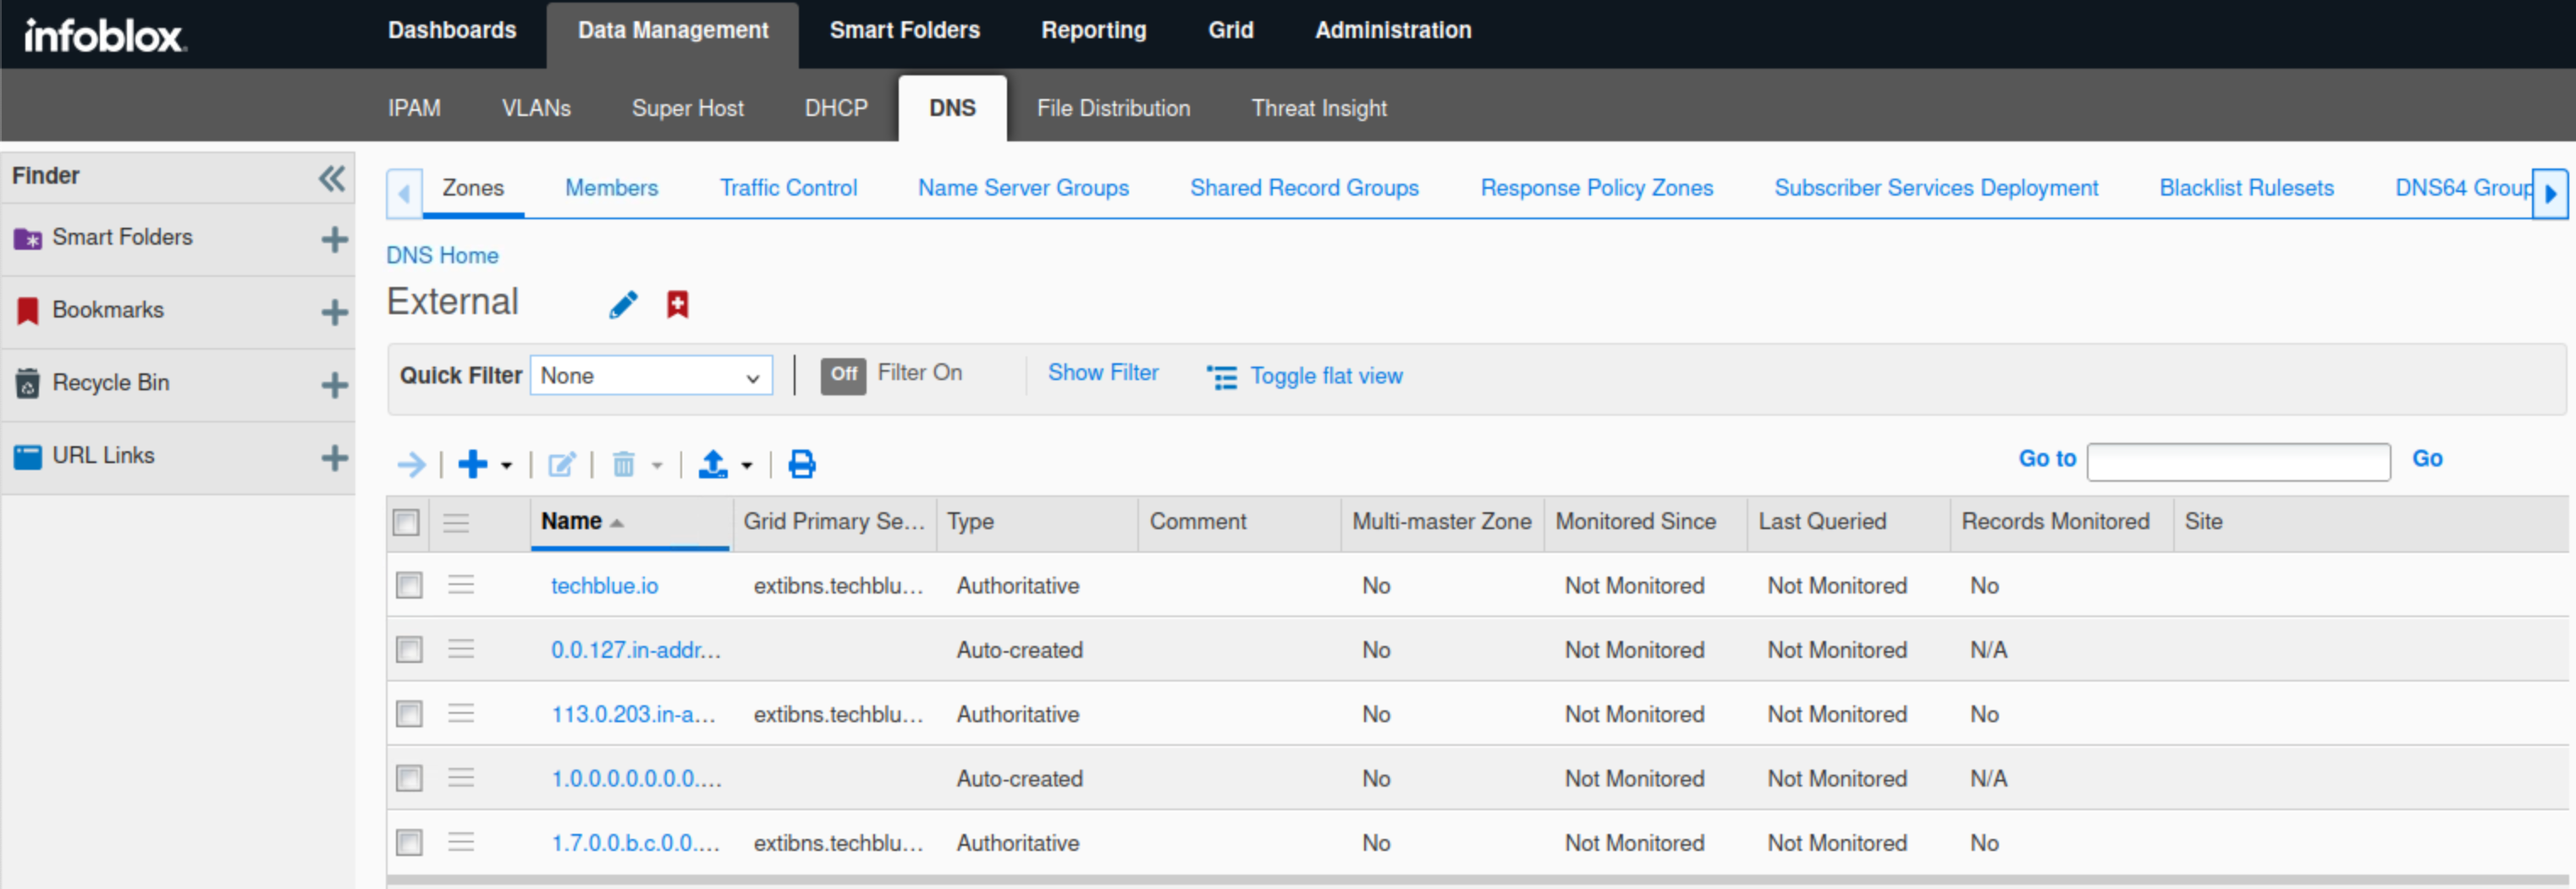Screen dimensions: 2576x889
Task: Expand the Add button dropdown arrow
Action: [x=506, y=465]
